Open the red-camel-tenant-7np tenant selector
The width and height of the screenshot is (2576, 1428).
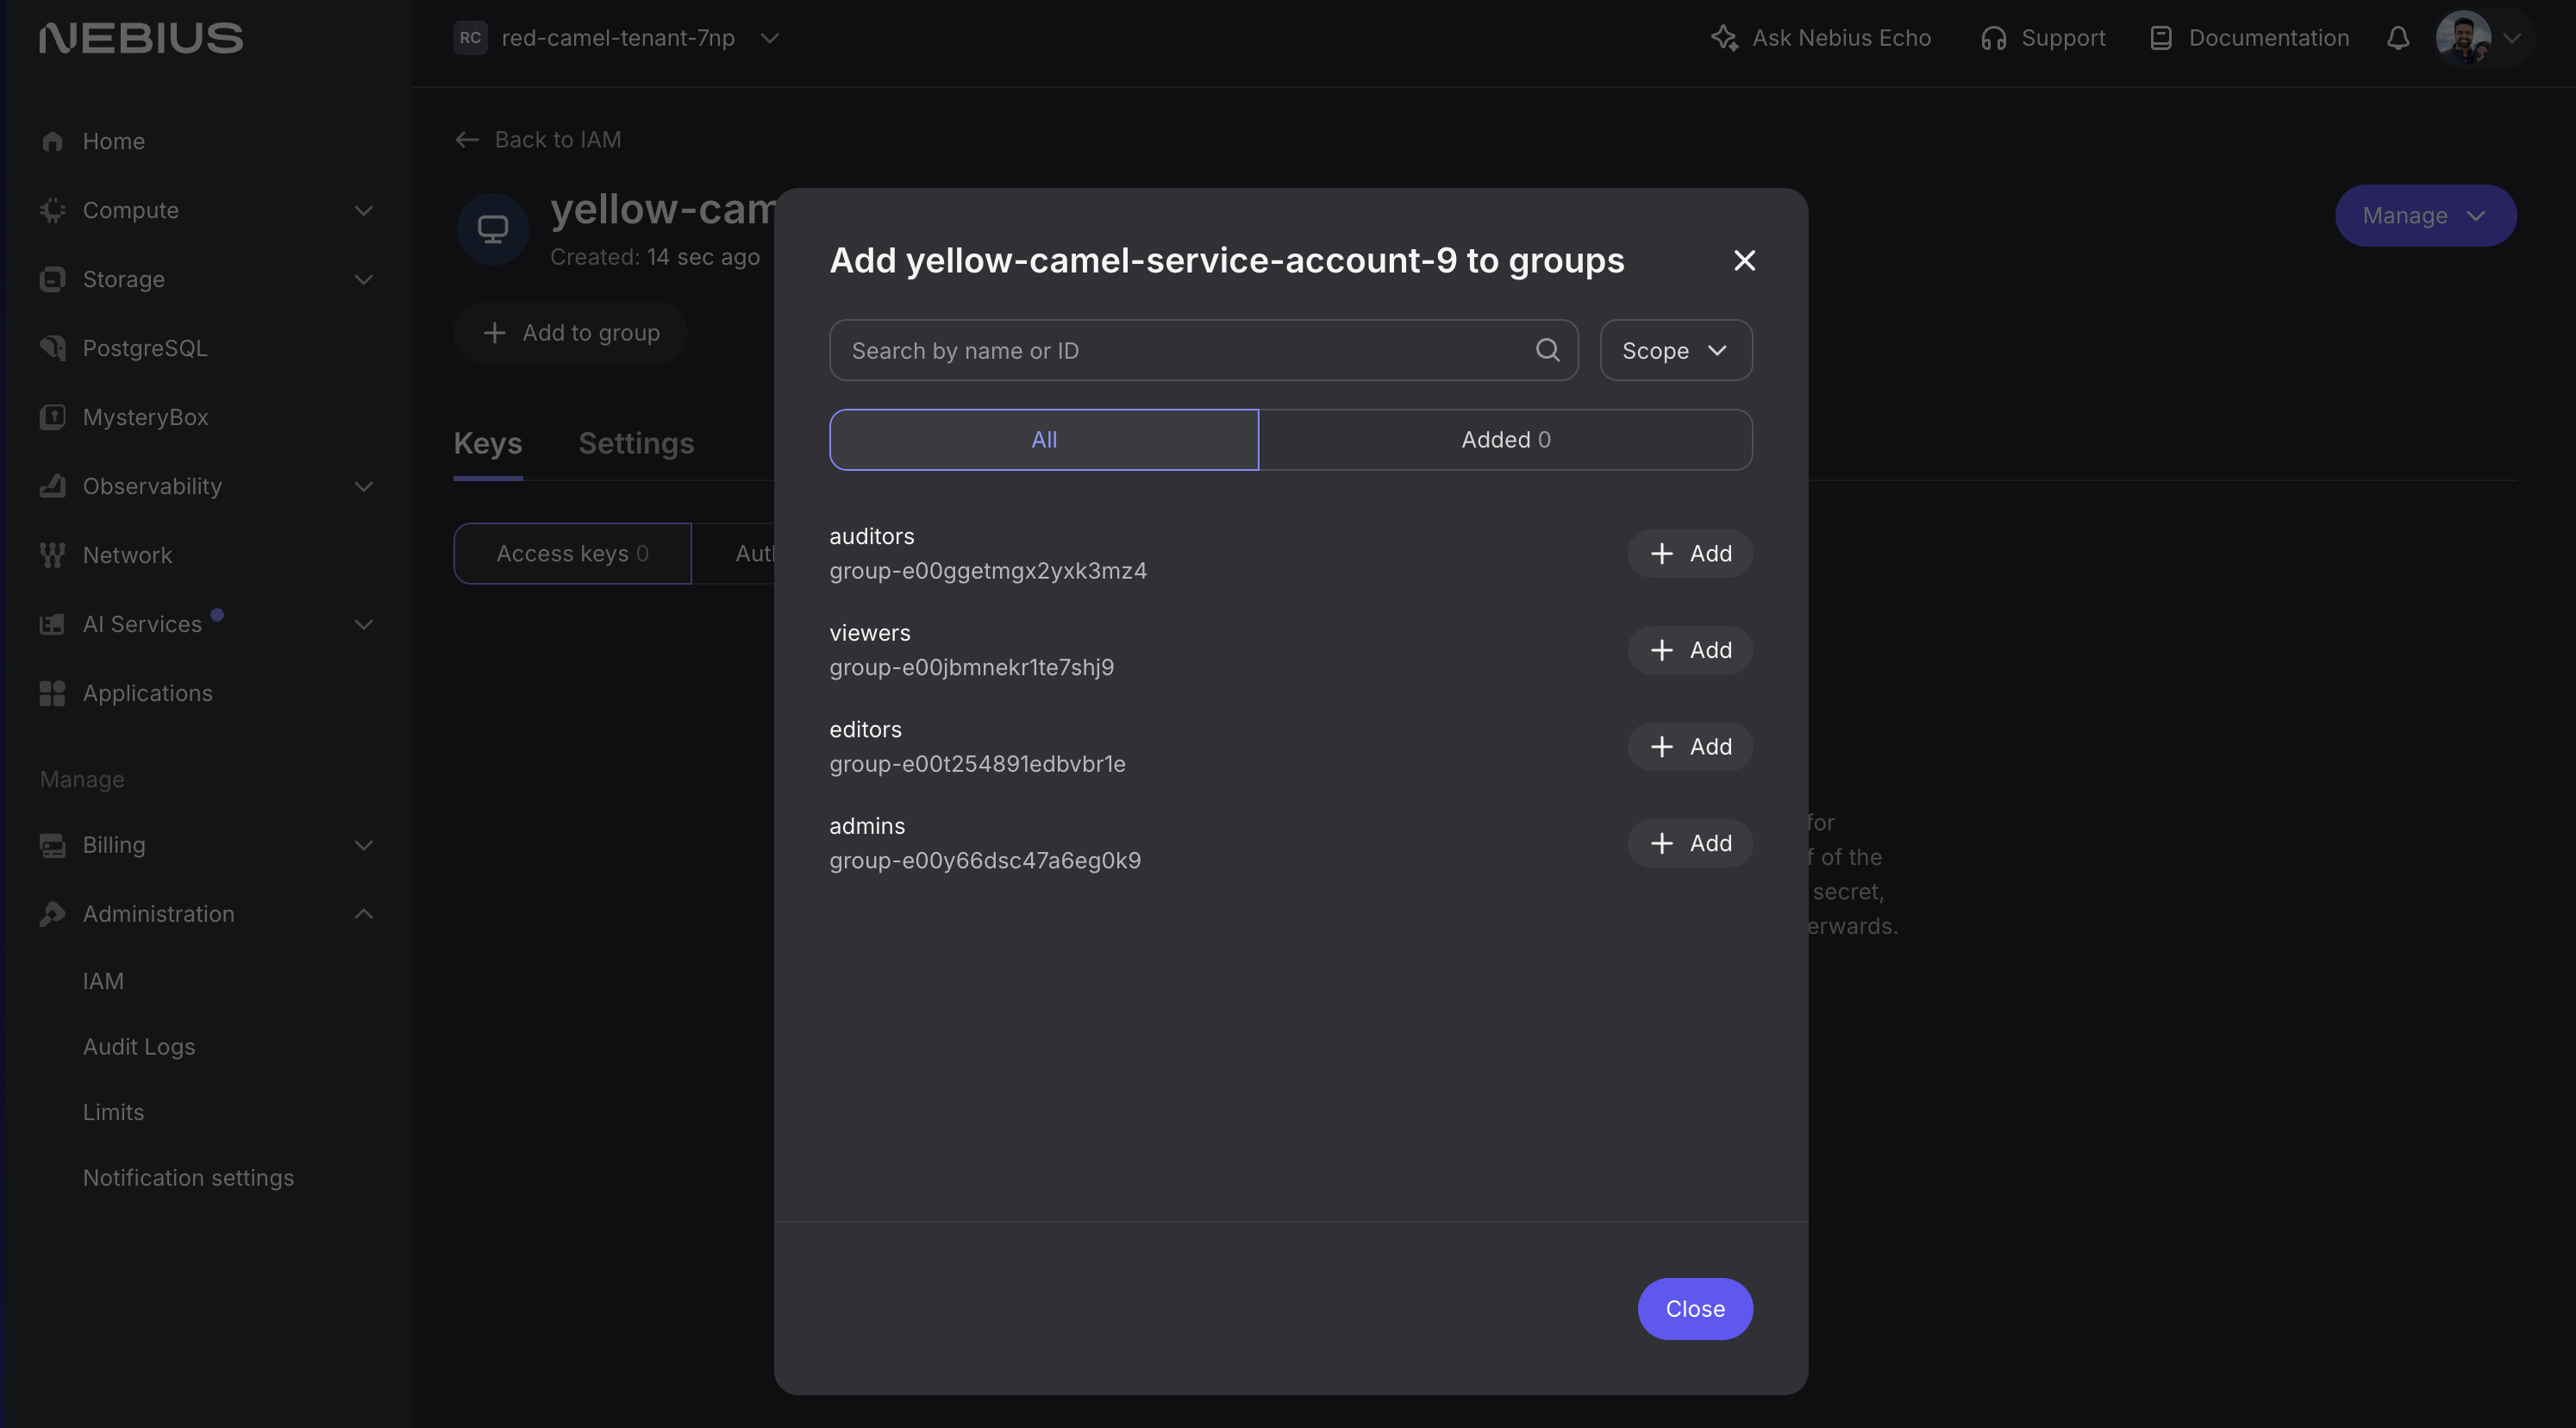tap(617, 38)
